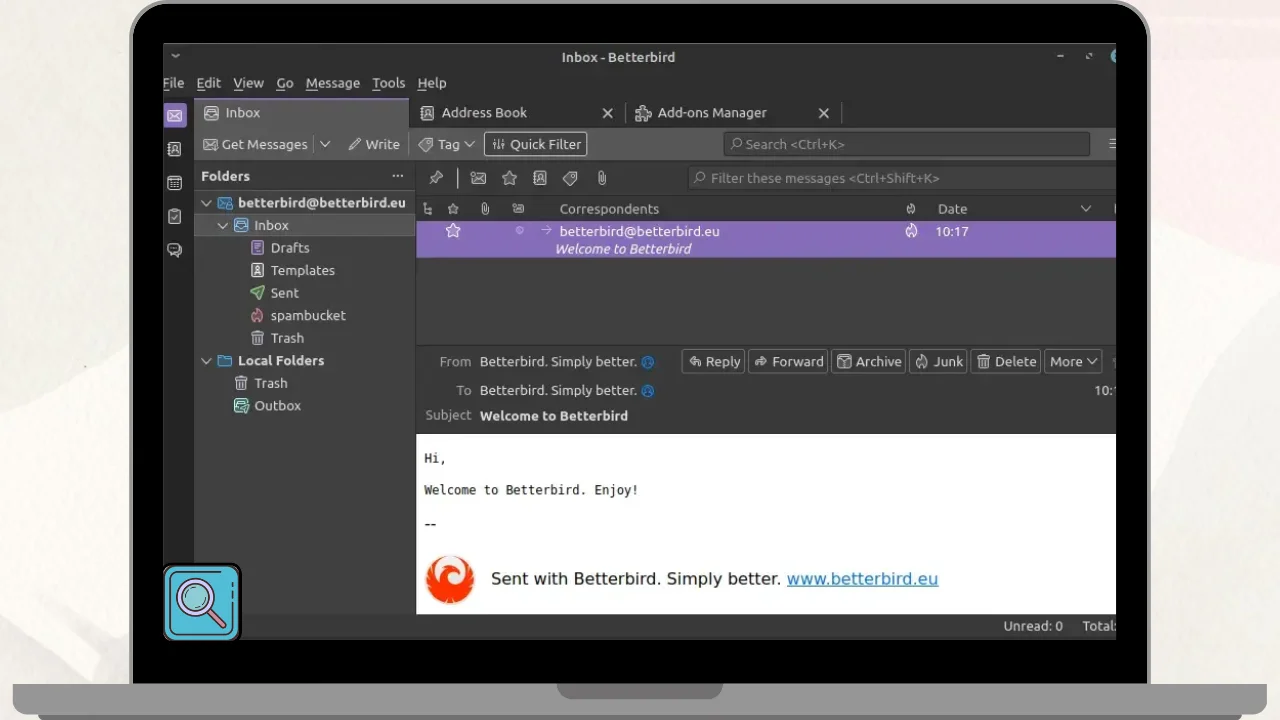
Task: Open the Address Book from the left sidebar
Action: coord(175,149)
